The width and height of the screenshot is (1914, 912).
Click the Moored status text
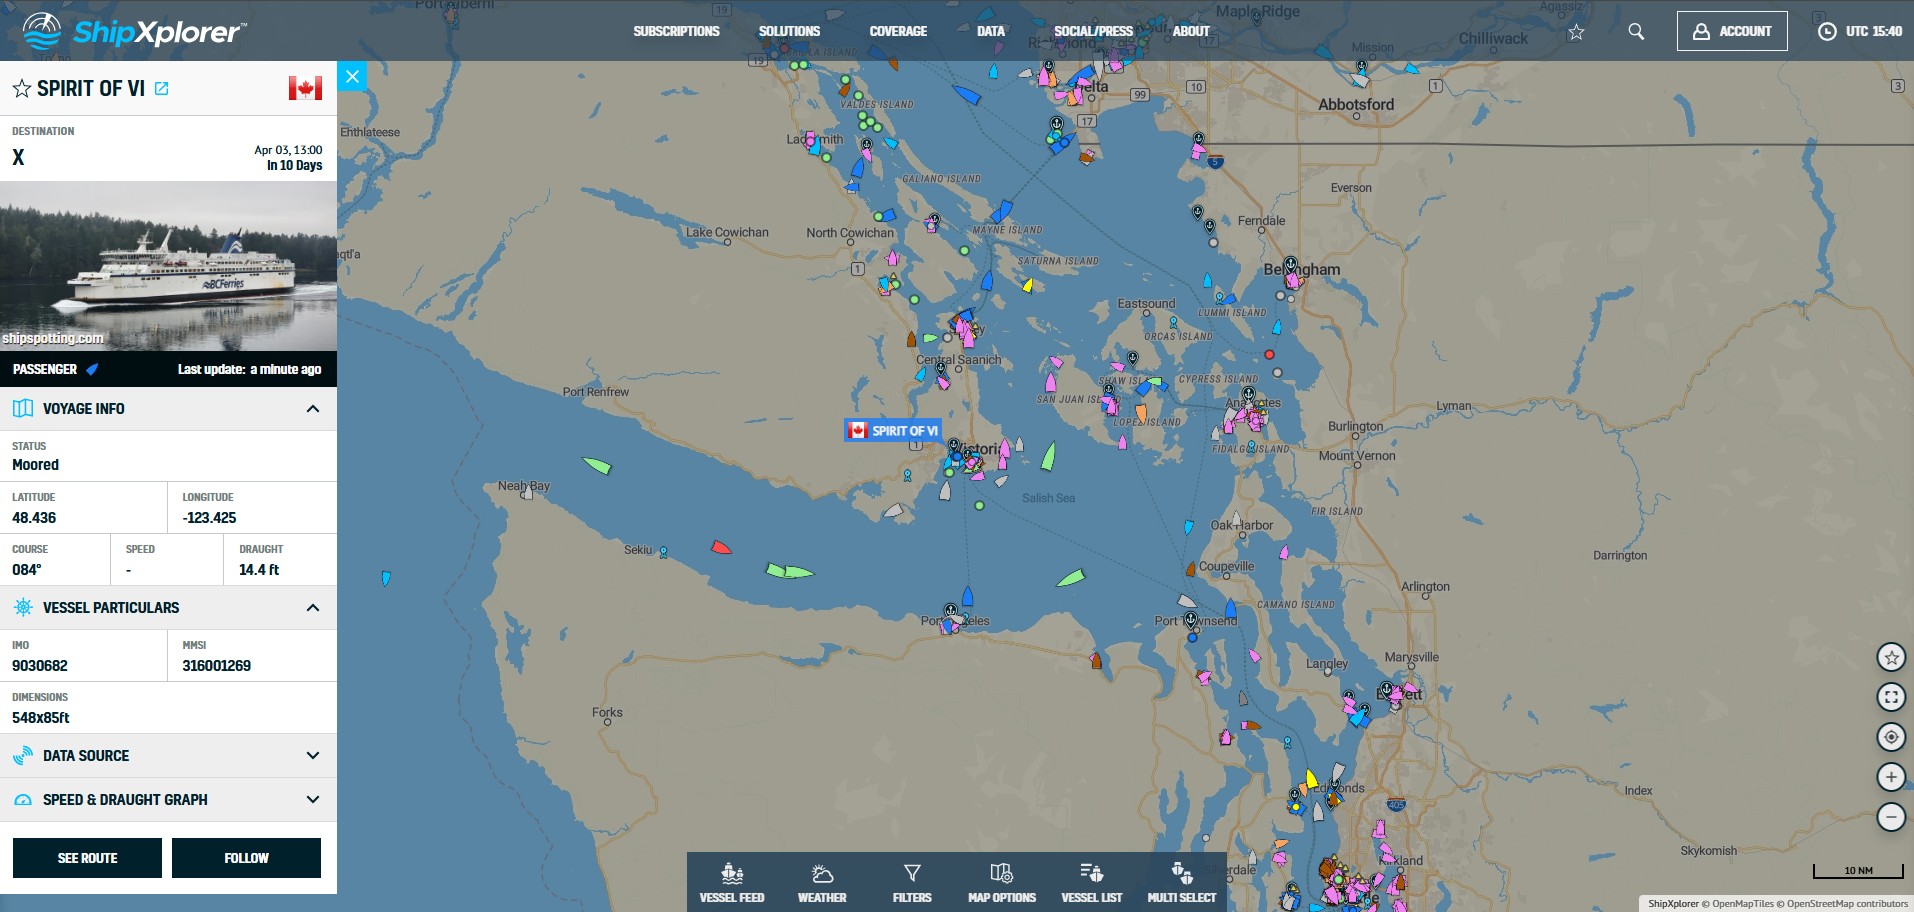(x=35, y=465)
